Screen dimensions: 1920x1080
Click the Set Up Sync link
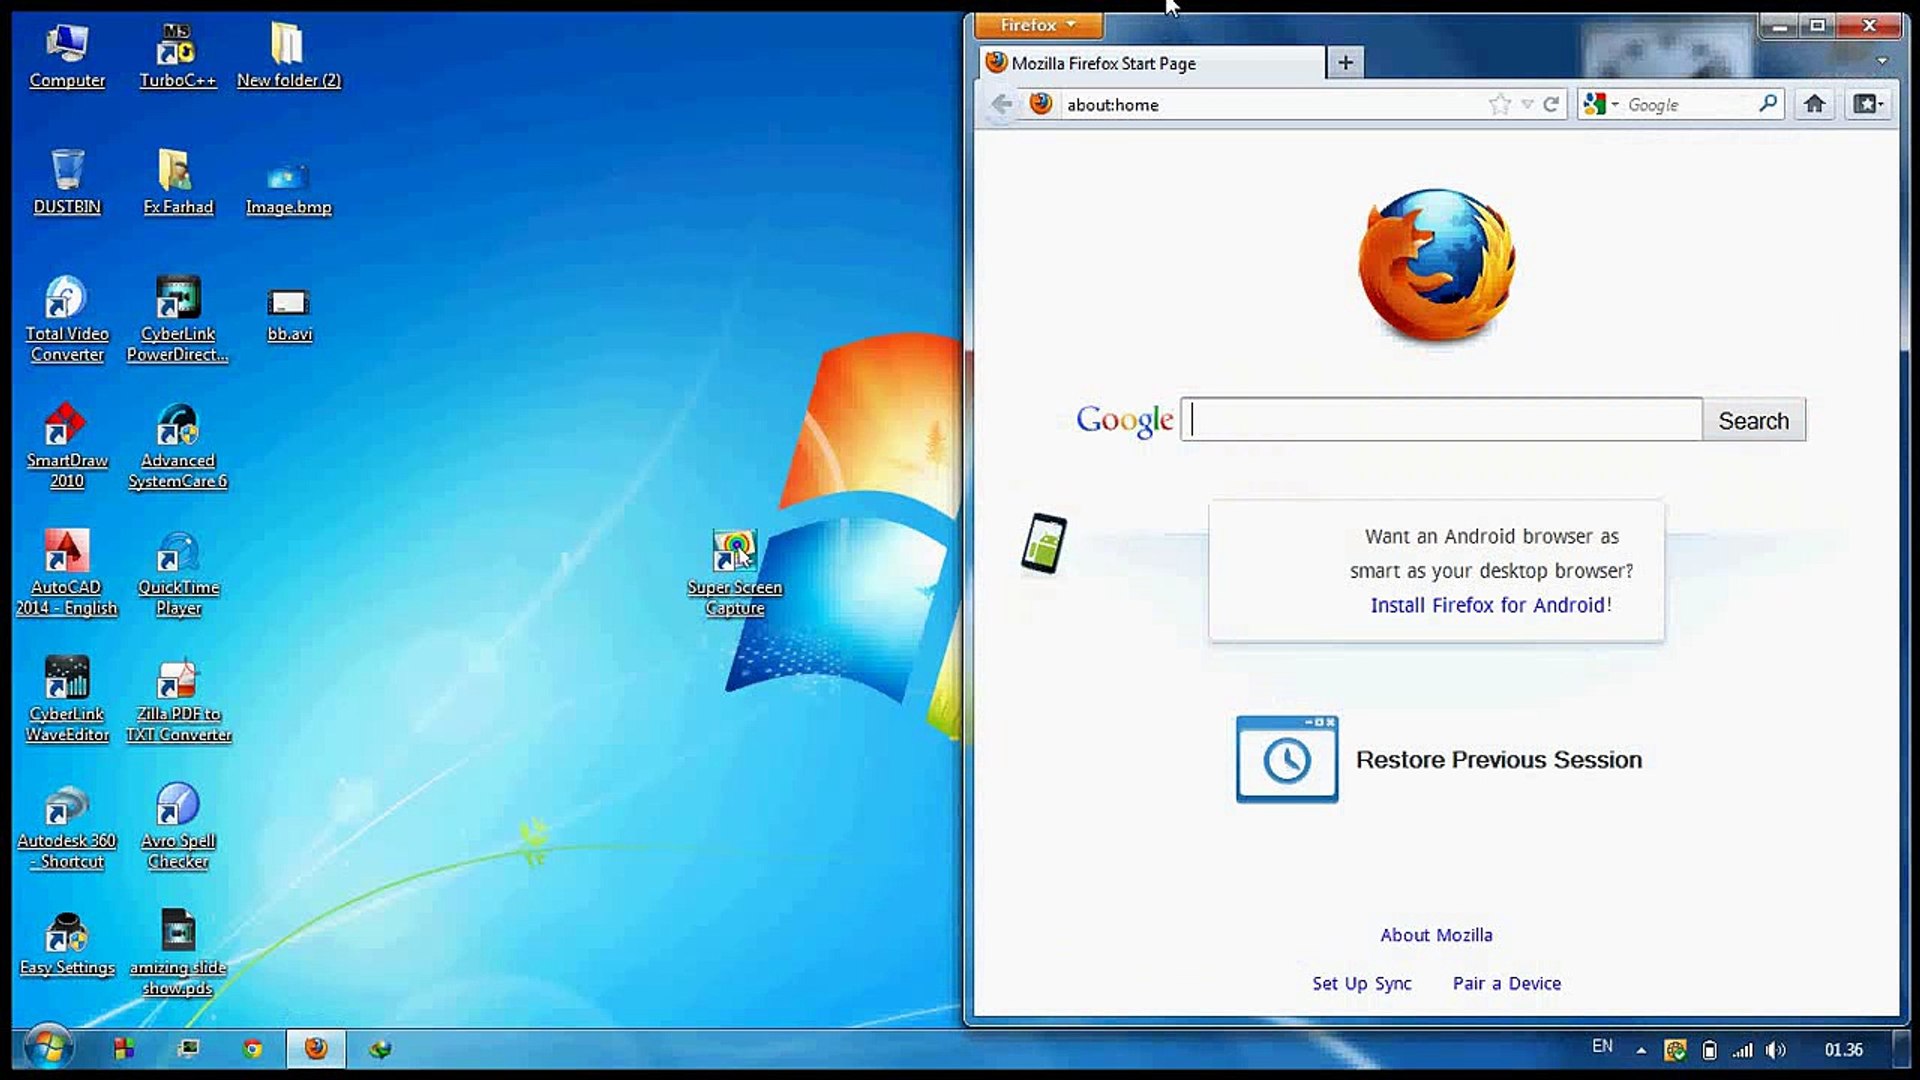coord(1361,983)
